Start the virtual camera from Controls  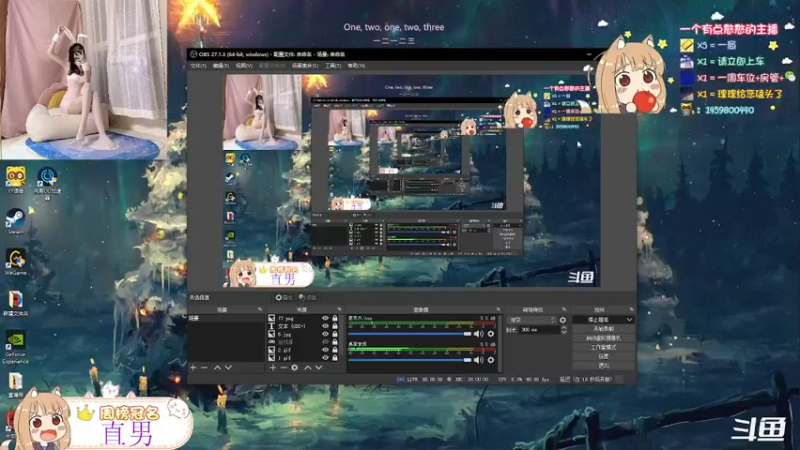click(x=604, y=338)
